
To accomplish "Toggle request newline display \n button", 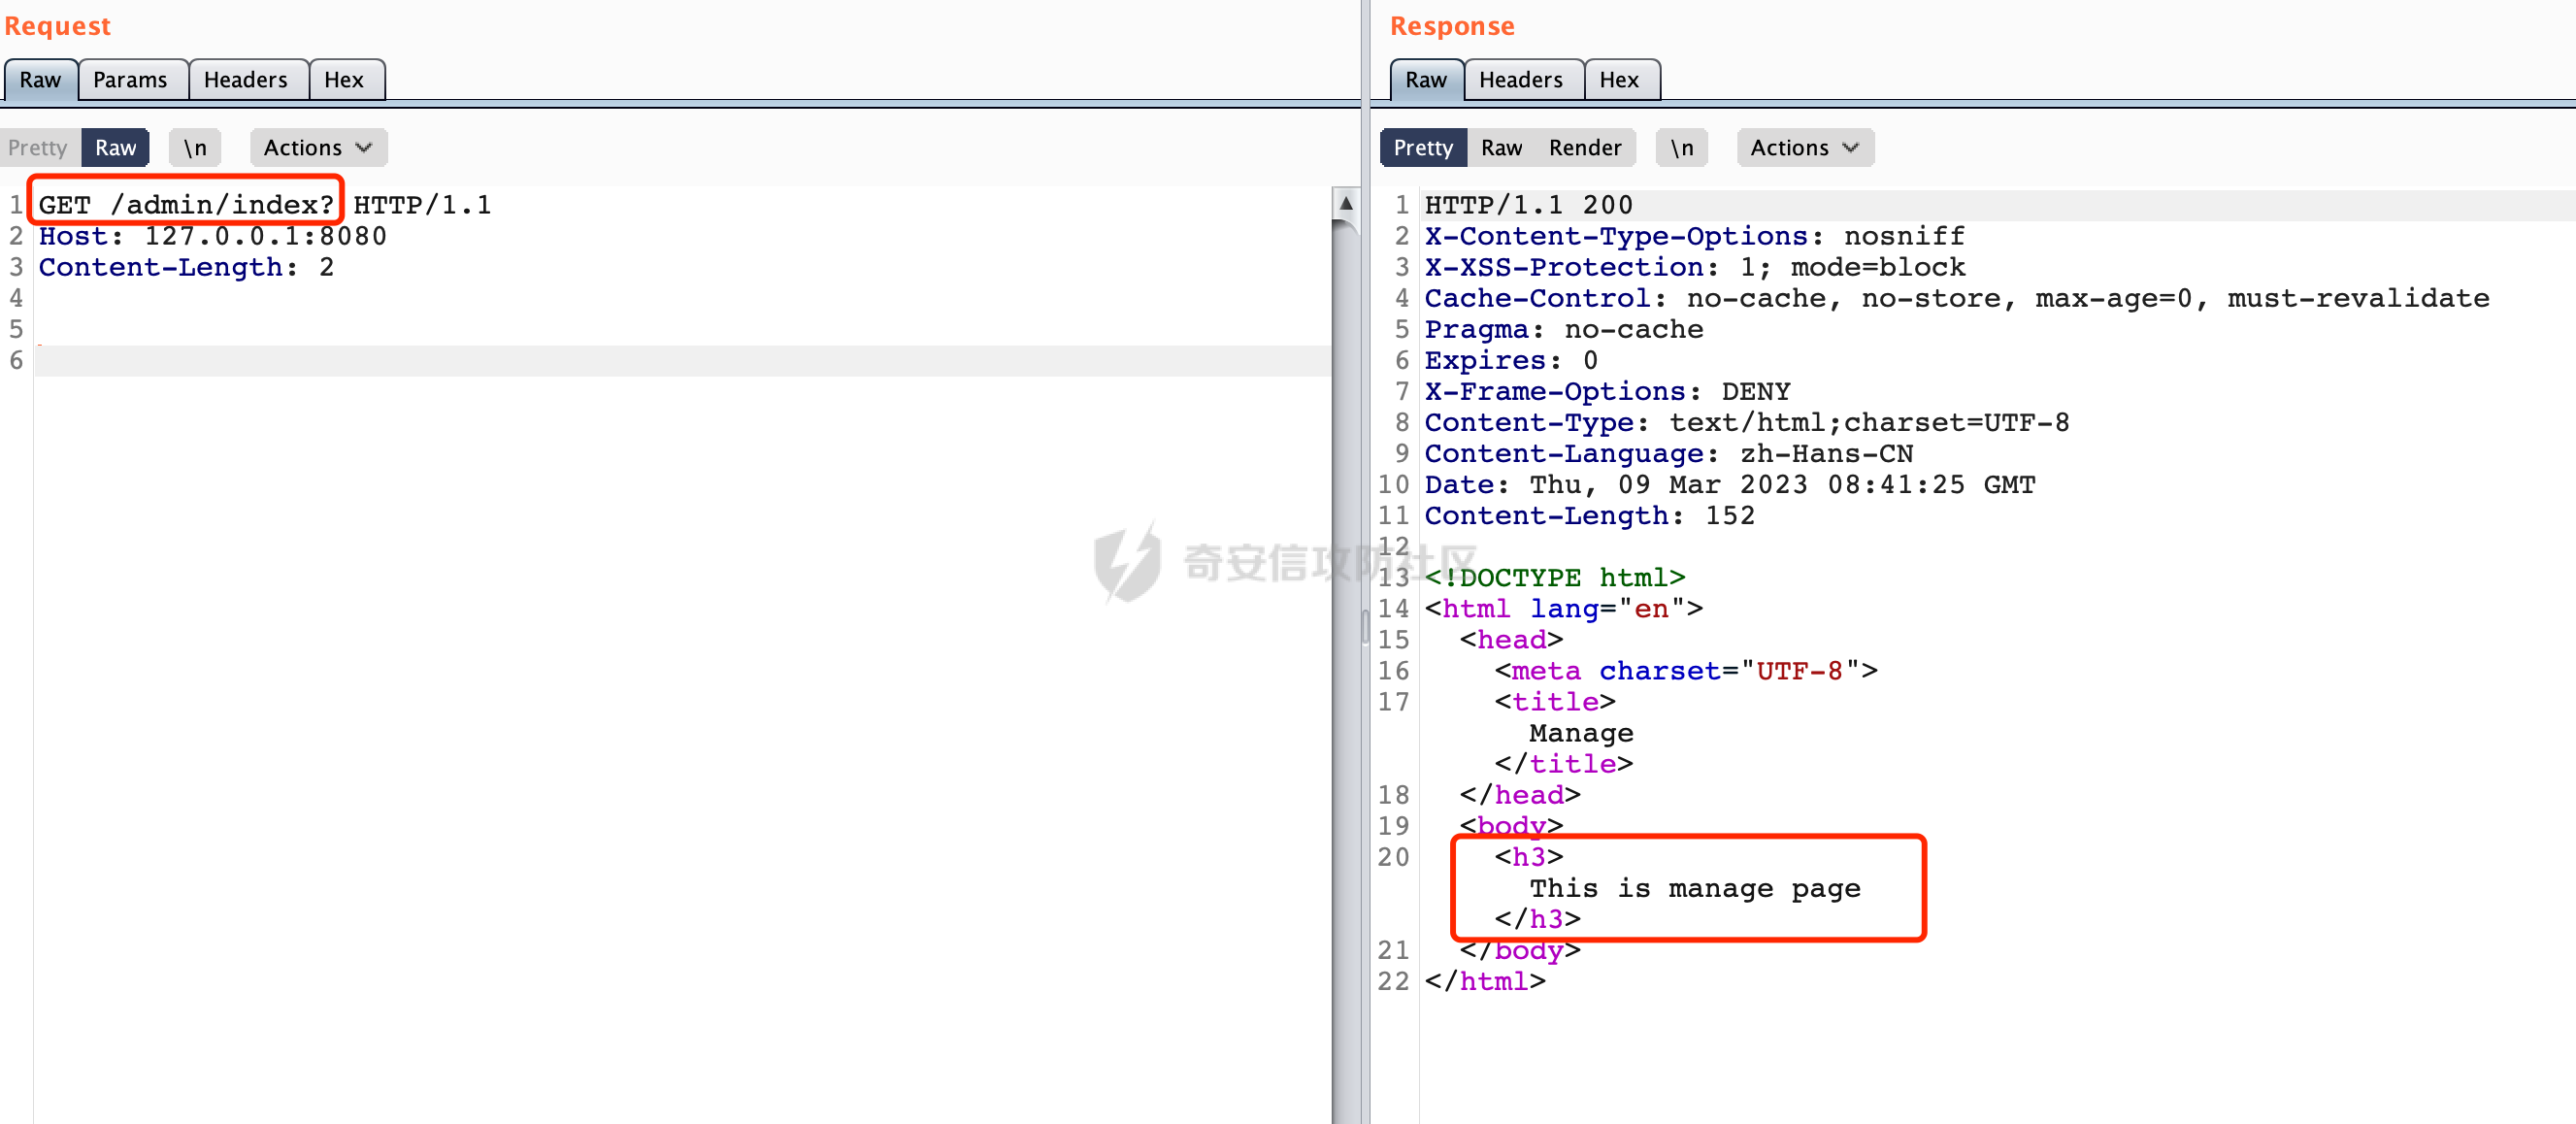I will tap(195, 148).
